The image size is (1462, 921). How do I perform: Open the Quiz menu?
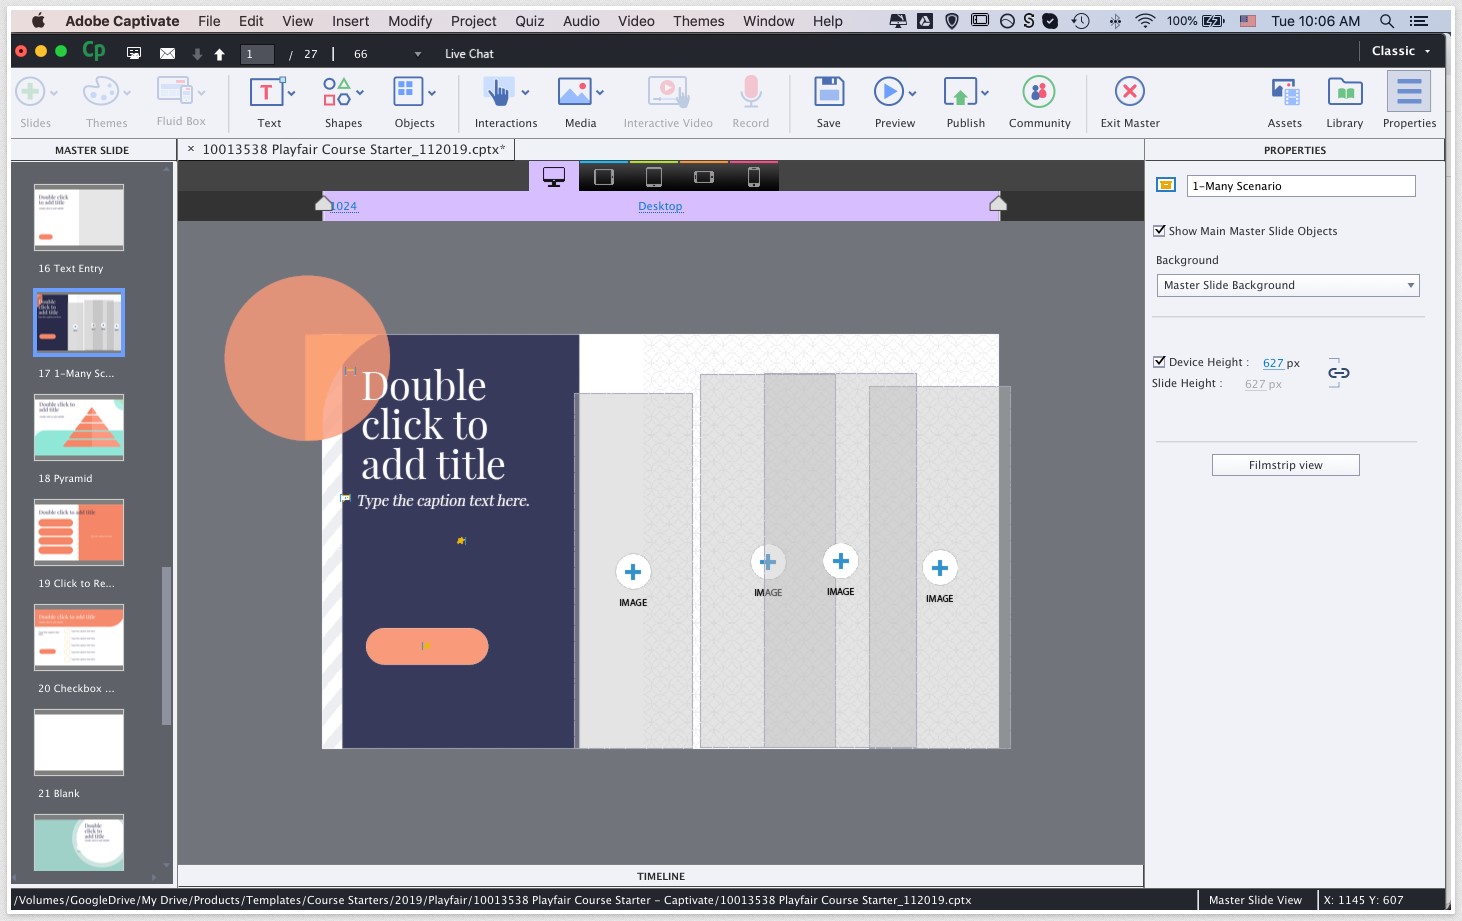pos(529,21)
